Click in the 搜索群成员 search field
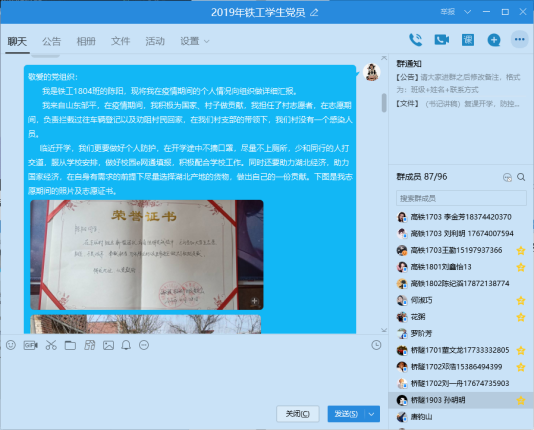Viewport: 534px width, 430px height. point(461,198)
